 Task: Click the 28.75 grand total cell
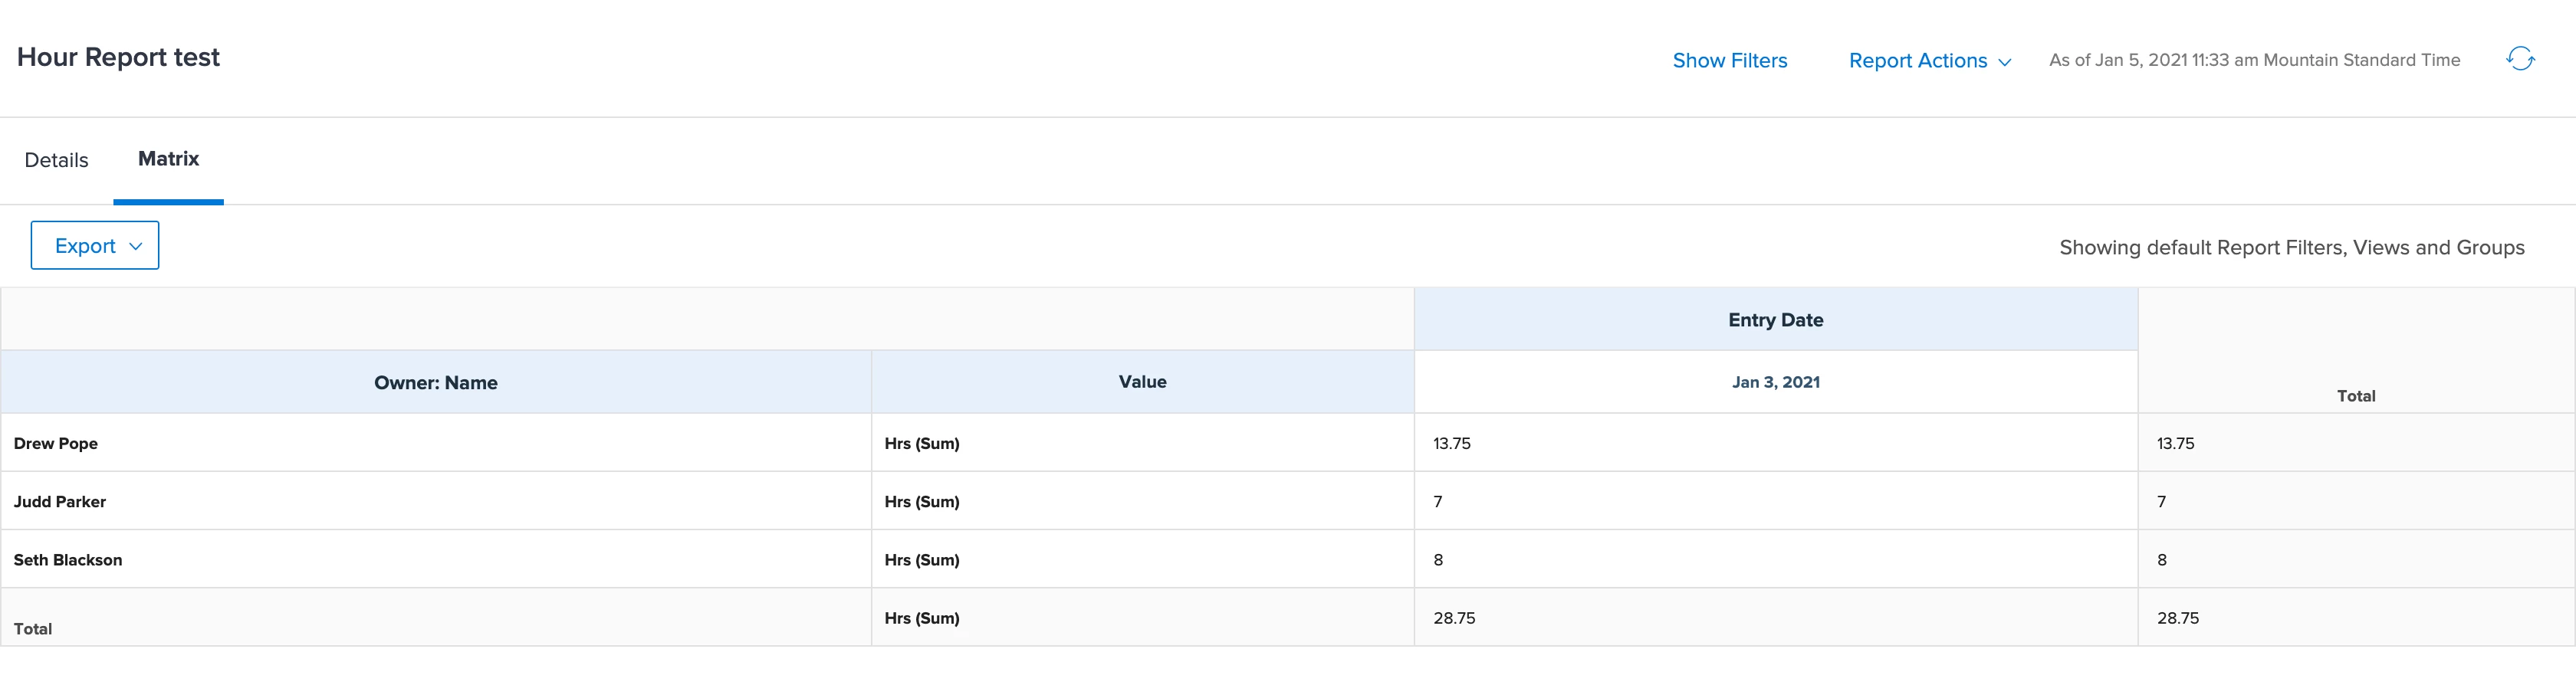tap(2355, 618)
